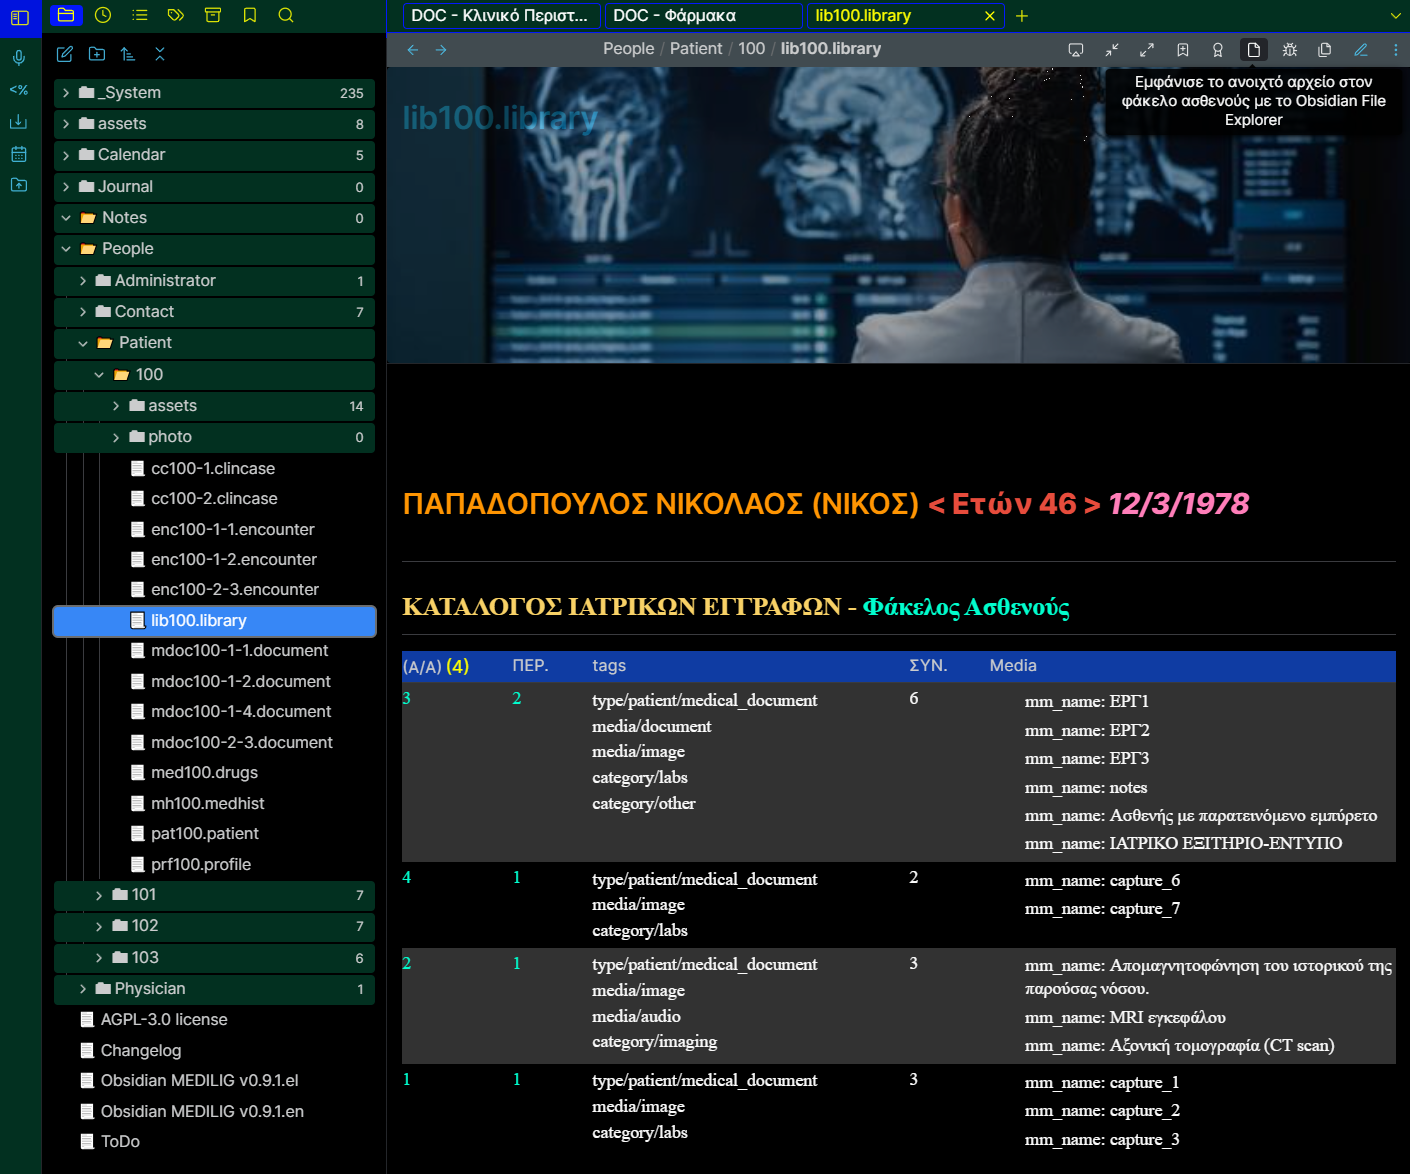Navigate back in note history
Viewport: 1410px width, 1174px height.
[413, 49]
